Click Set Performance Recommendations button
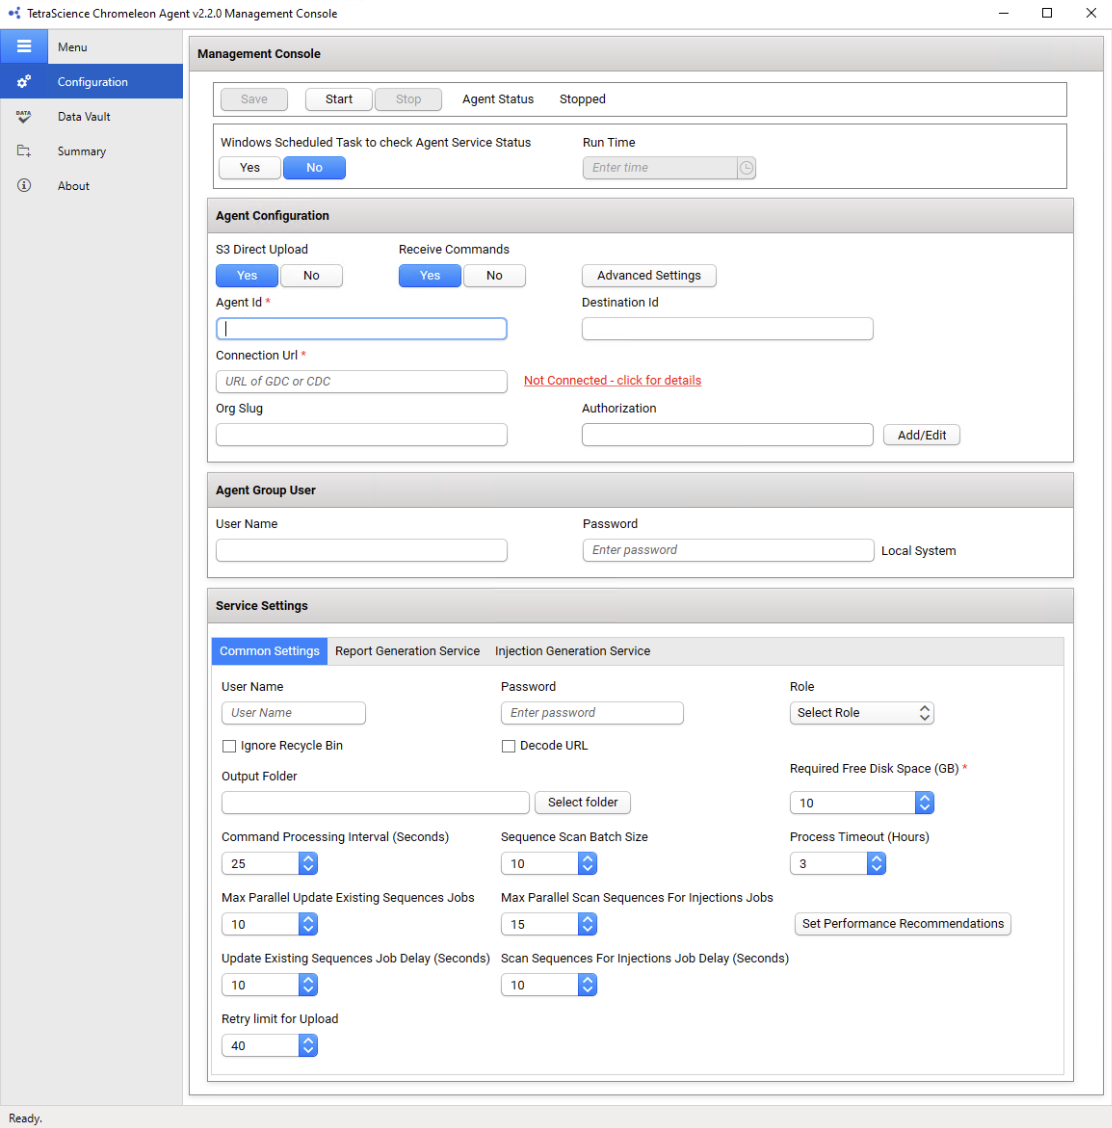 tap(903, 924)
